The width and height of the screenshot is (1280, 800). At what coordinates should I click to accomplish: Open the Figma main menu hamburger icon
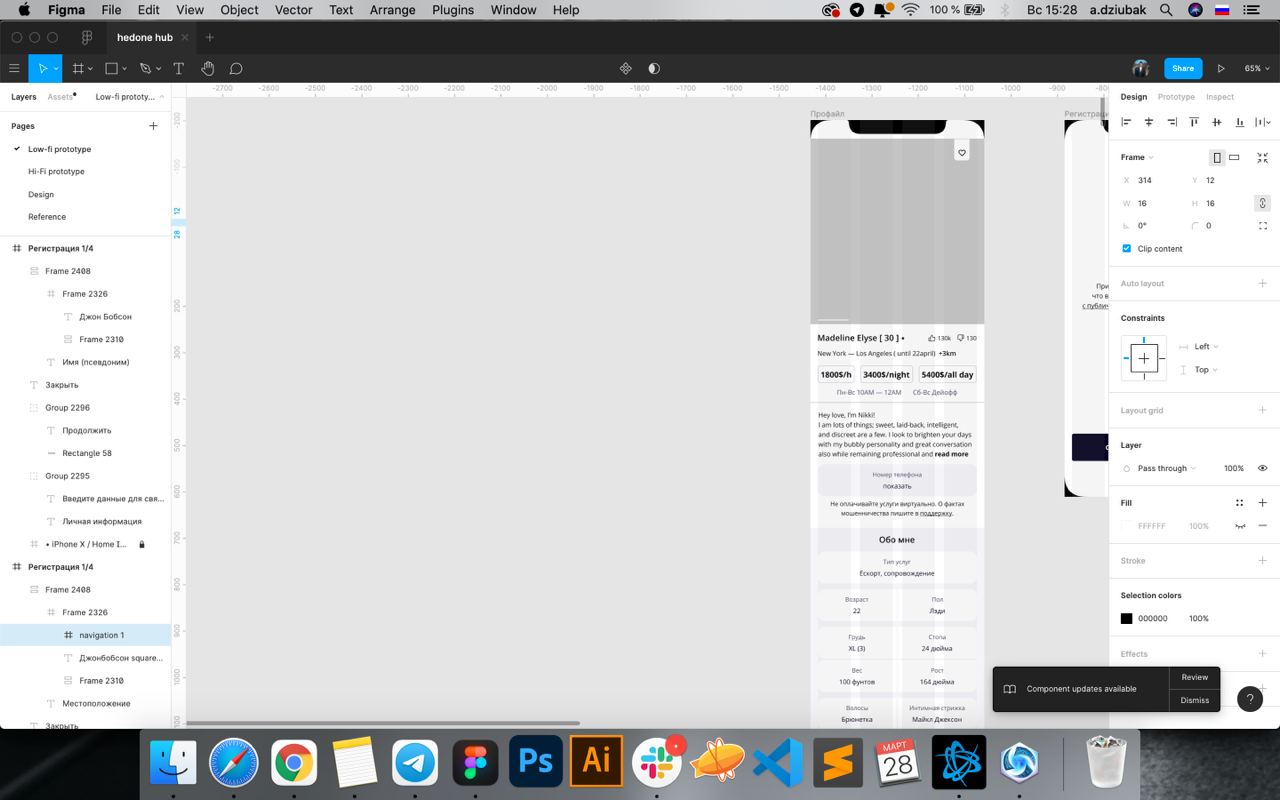[14, 68]
